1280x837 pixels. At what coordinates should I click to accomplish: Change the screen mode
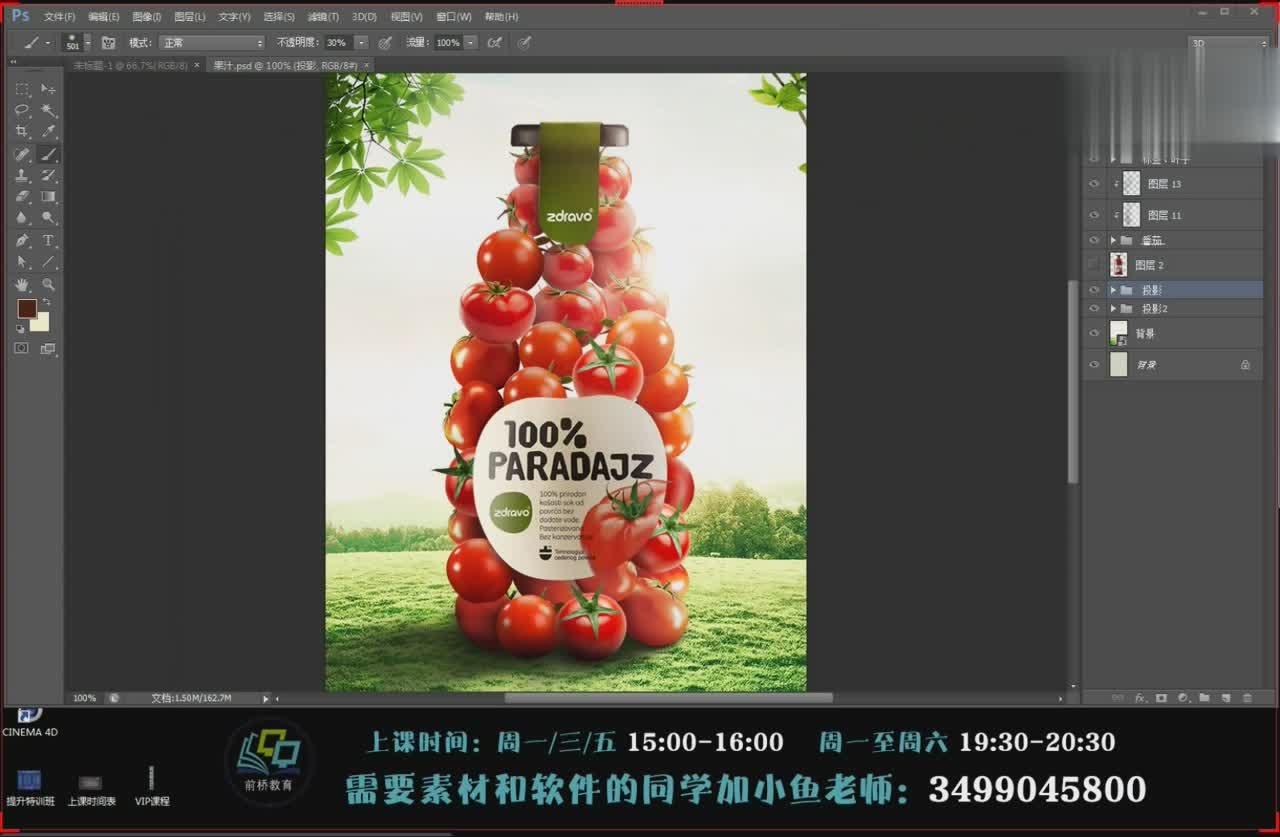point(47,348)
